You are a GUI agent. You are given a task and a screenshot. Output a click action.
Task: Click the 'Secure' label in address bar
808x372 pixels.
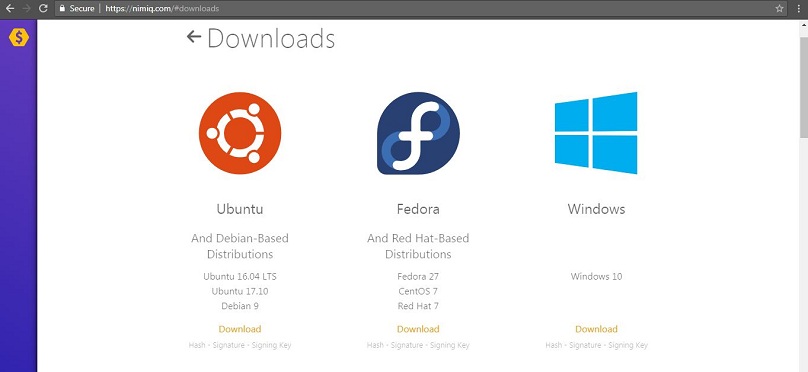pos(82,8)
